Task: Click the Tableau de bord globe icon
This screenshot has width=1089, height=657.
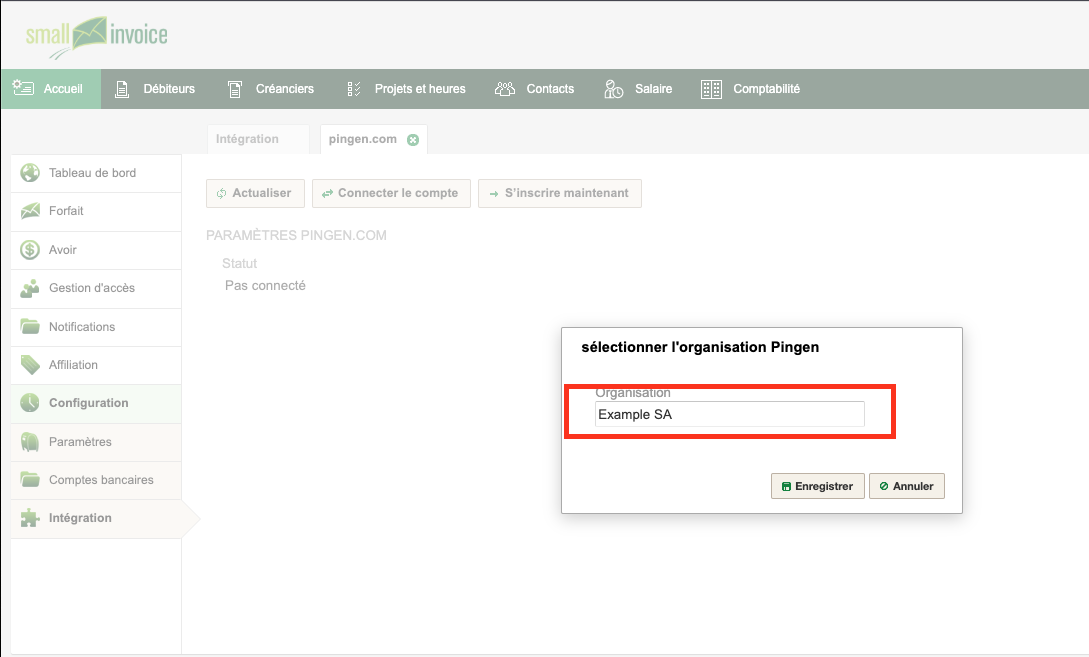Action: point(30,172)
